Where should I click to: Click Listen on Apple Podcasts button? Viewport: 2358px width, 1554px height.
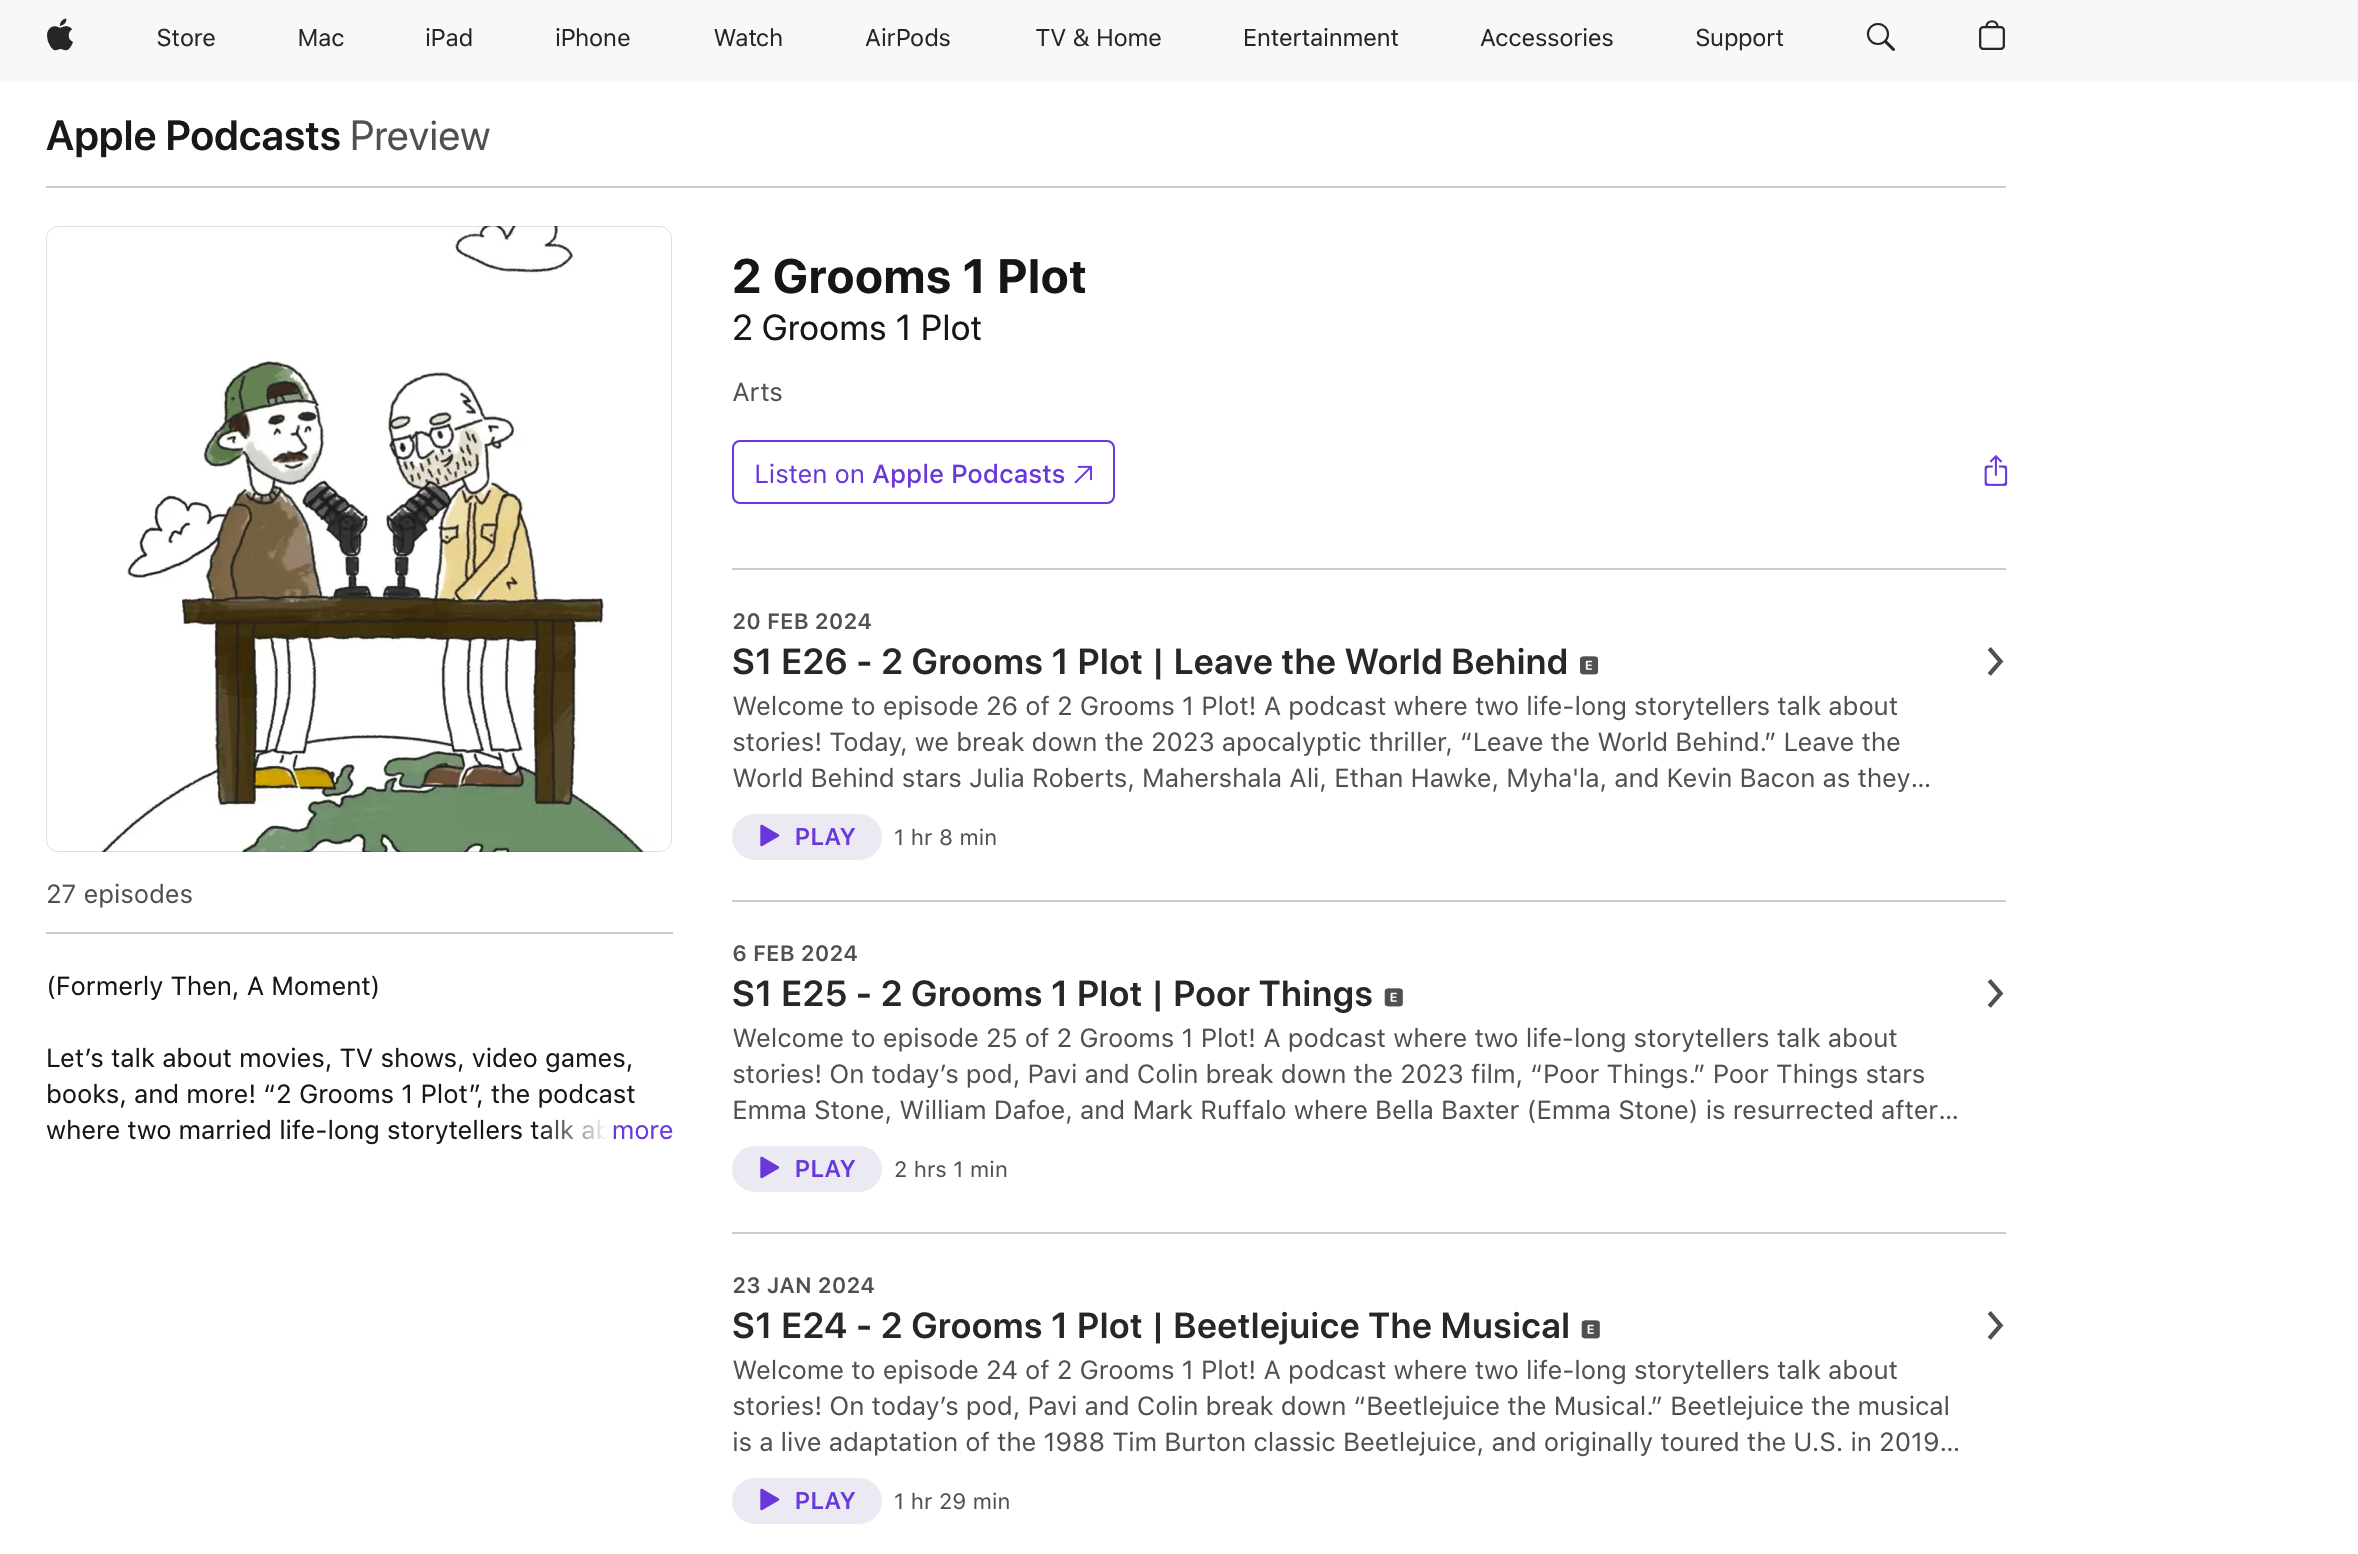pyautogui.click(x=922, y=473)
